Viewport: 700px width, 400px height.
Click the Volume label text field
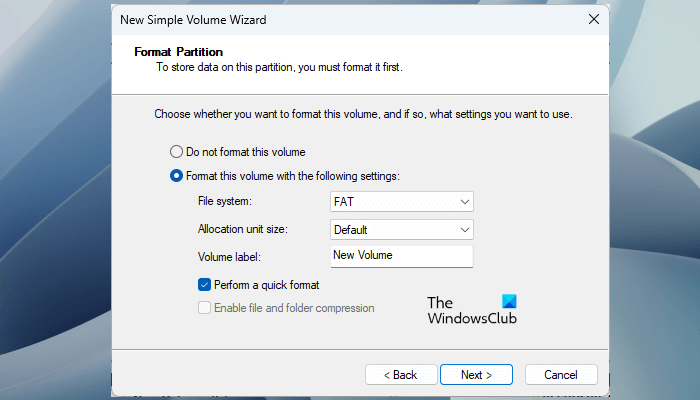click(401, 255)
